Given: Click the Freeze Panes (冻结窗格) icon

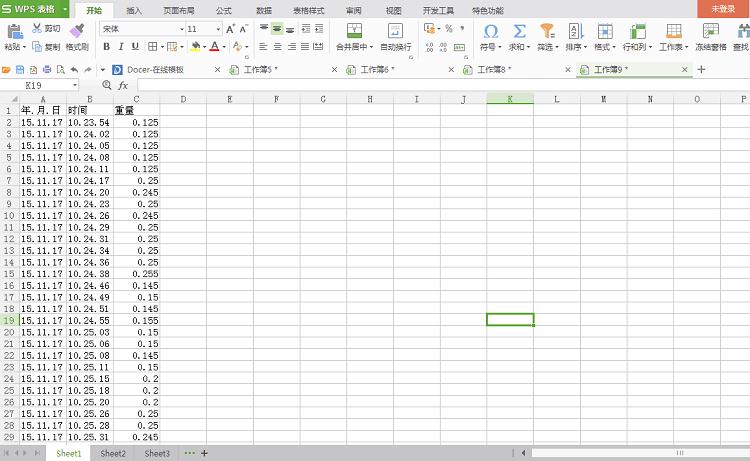Looking at the screenshot, I should (x=711, y=31).
